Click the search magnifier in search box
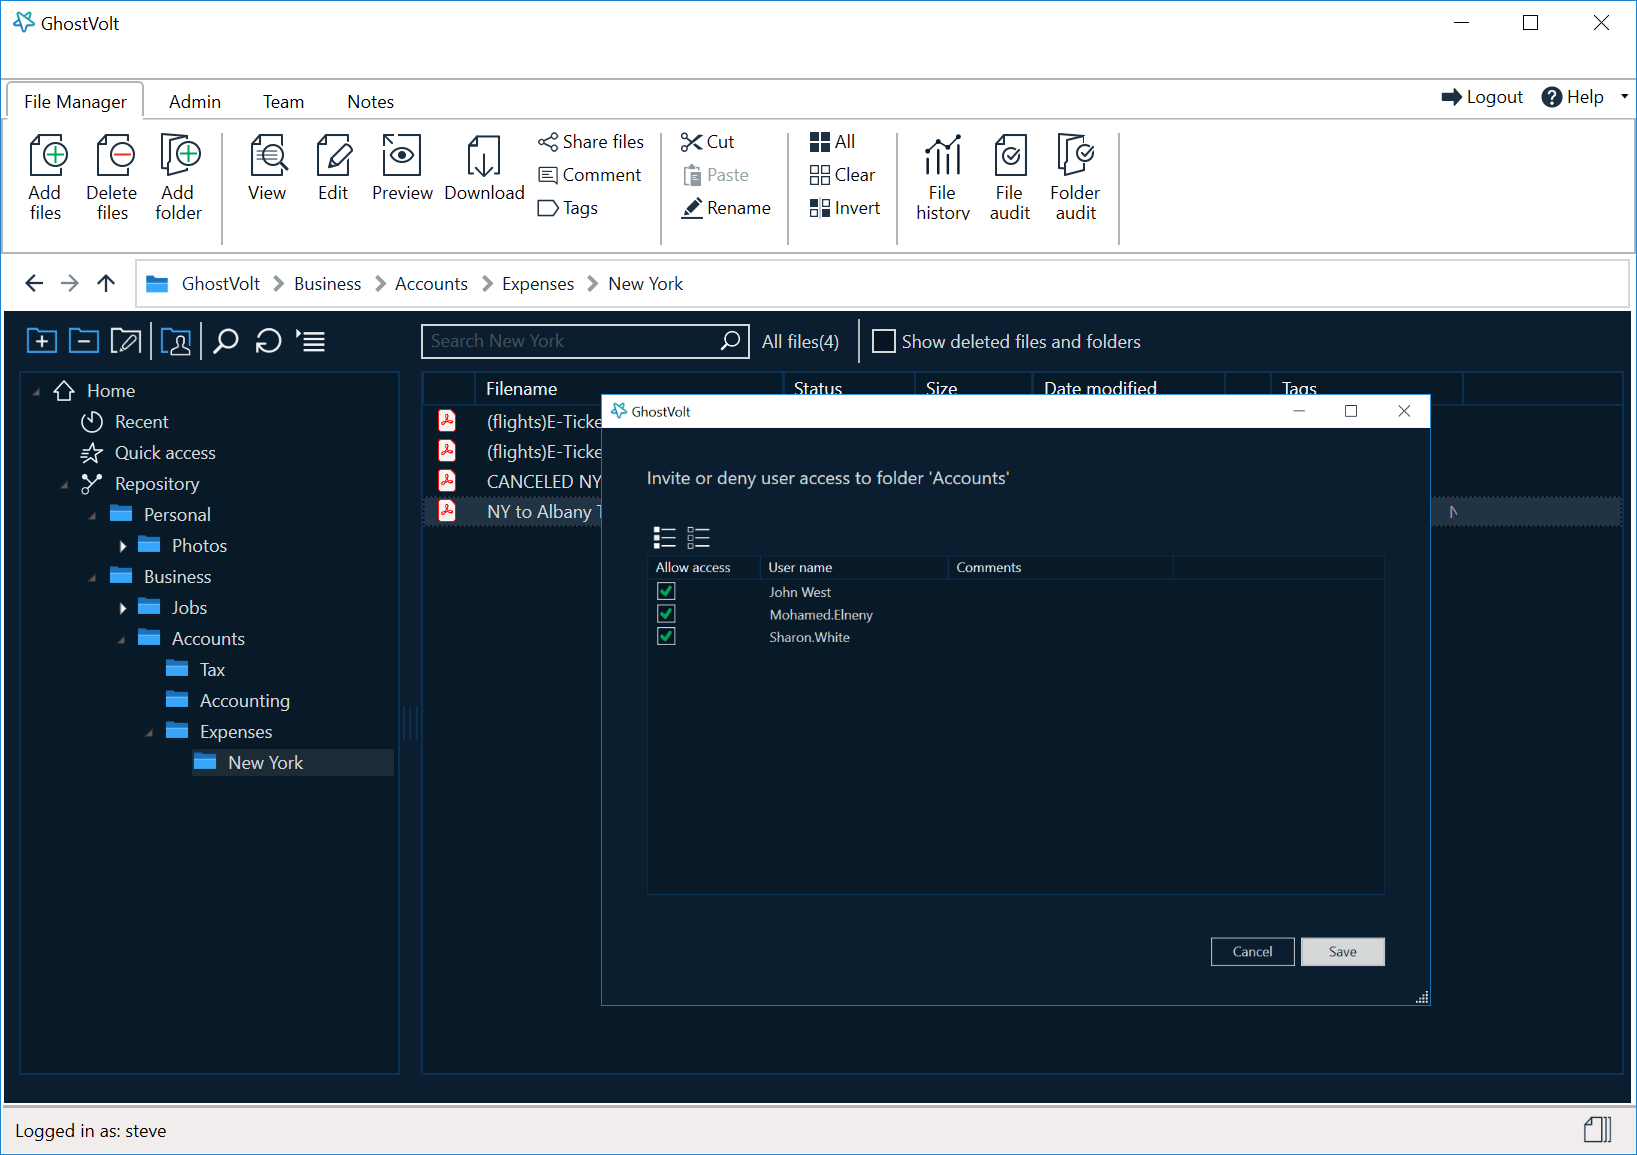This screenshot has height=1155, width=1637. tap(731, 341)
